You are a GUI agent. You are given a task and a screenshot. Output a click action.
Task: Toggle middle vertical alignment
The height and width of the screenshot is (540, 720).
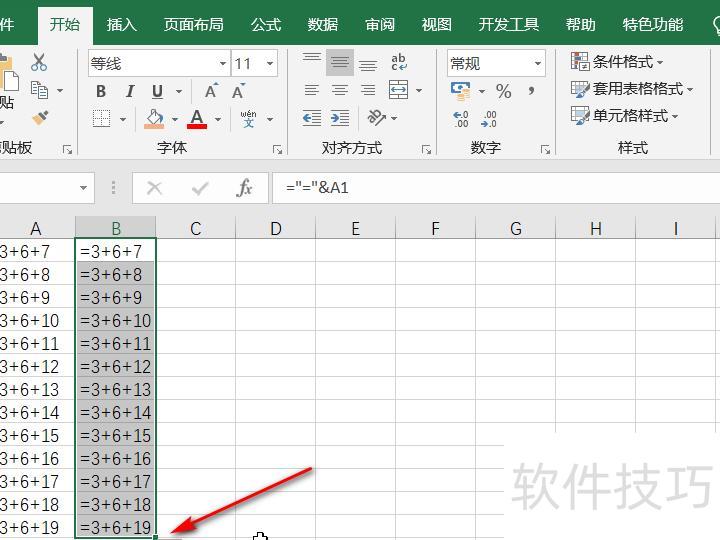[340, 62]
